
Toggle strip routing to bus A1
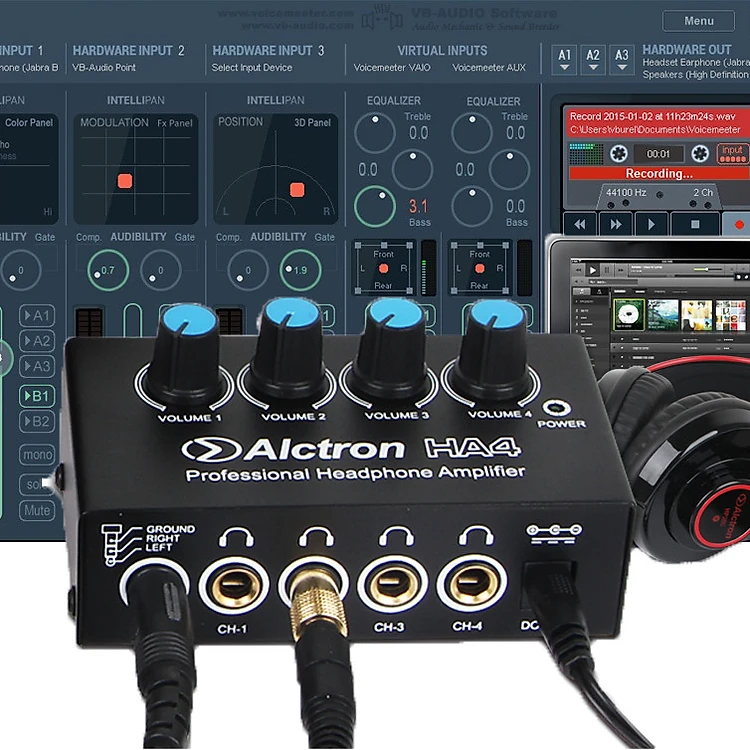37,315
